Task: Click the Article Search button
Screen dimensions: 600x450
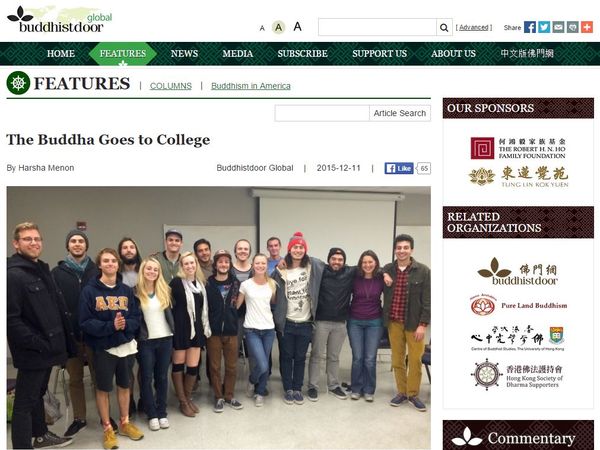Action: tap(400, 113)
